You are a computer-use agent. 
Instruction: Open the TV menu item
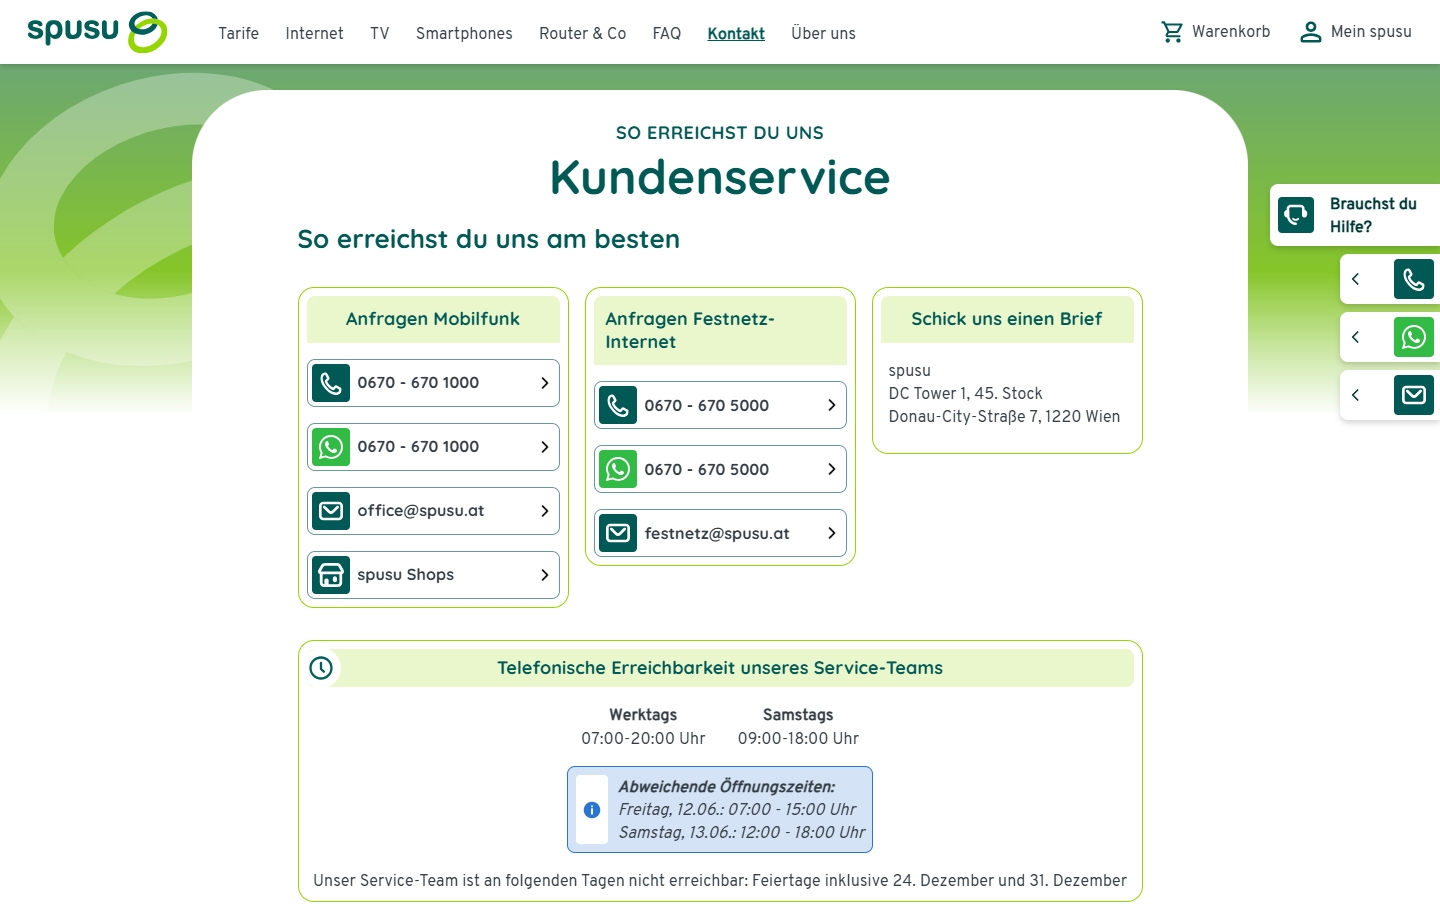[x=380, y=33]
